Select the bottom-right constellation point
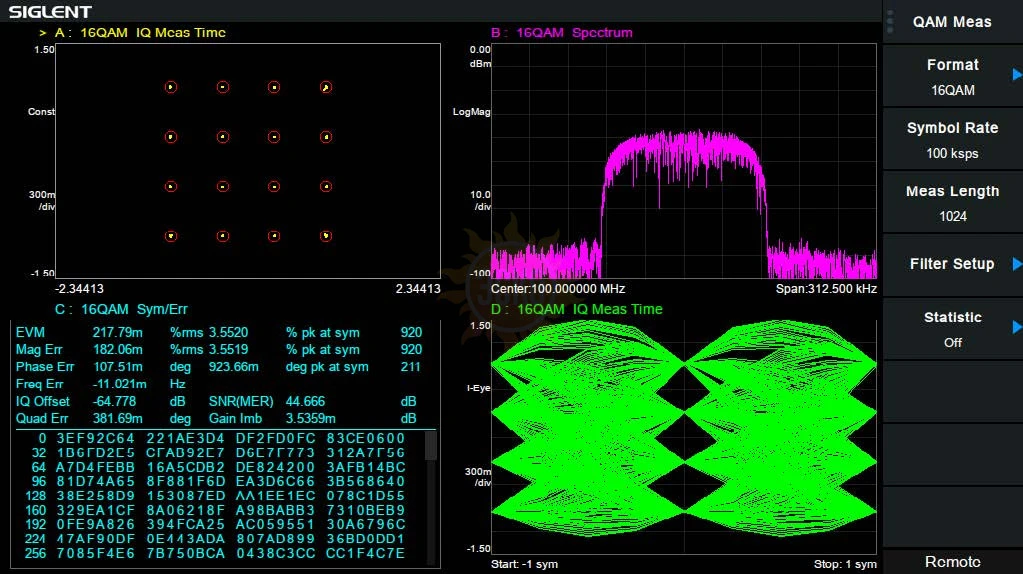This screenshot has height=574, width=1023. (325, 236)
